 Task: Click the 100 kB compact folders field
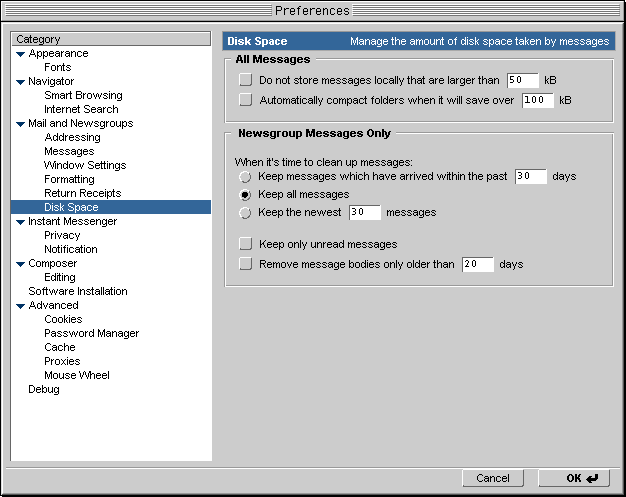(538, 100)
